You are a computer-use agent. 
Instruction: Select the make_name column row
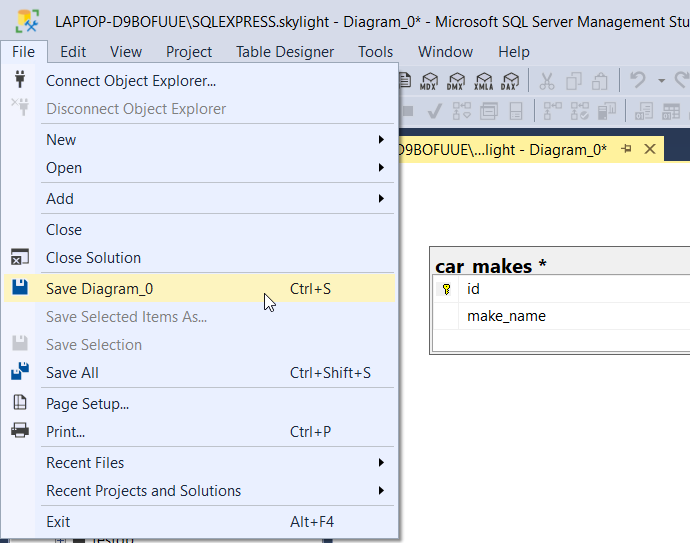coord(506,316)
